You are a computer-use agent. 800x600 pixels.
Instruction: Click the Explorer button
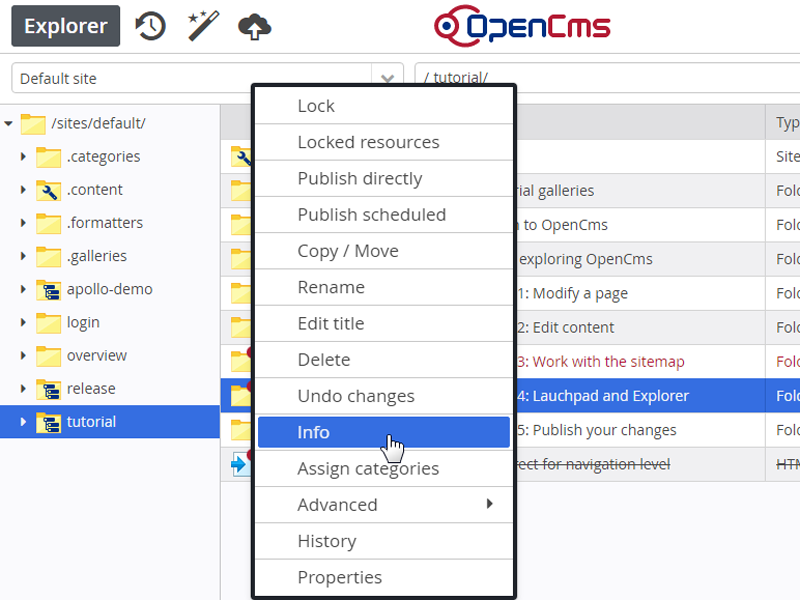66,26
